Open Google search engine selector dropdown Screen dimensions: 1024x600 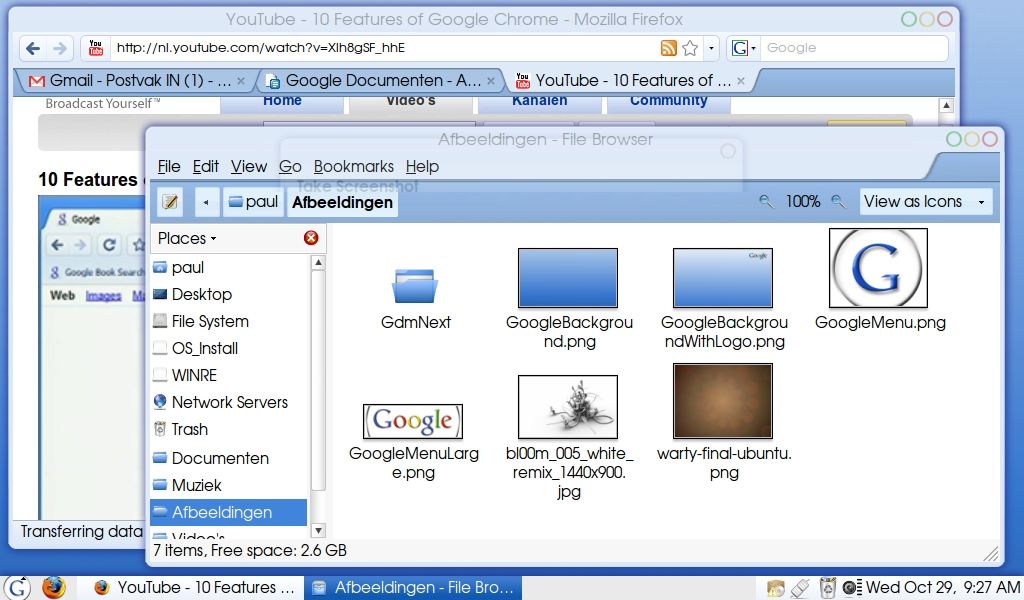(743, 48)
